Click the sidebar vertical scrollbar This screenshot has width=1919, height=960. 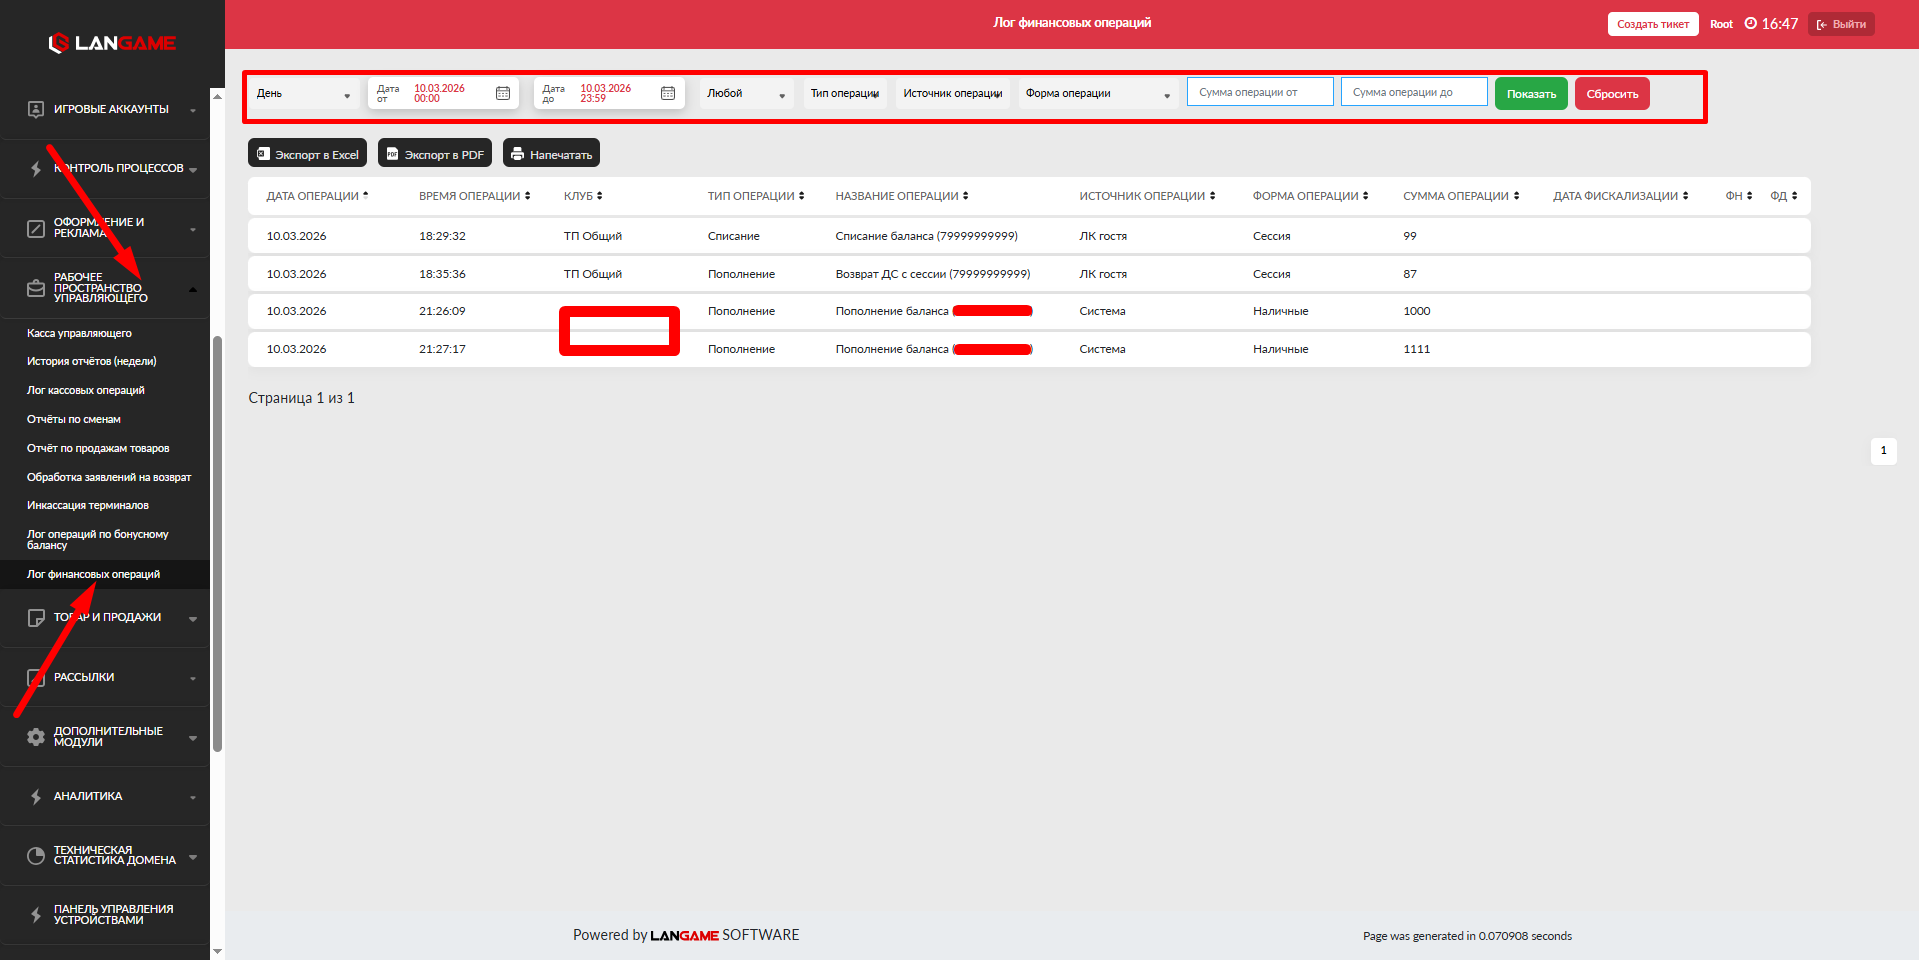(x=217, y=540)
